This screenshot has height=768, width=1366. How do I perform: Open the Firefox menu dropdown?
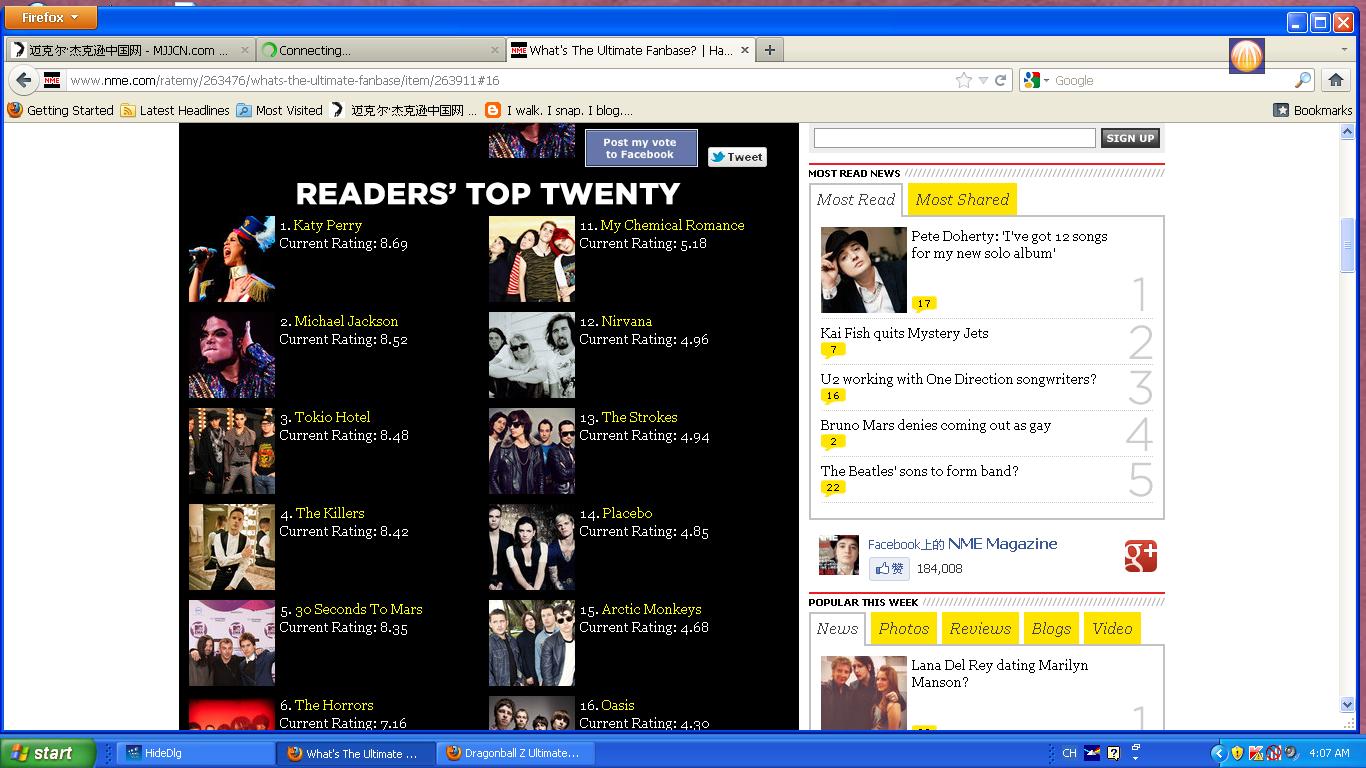click(51, 17)
